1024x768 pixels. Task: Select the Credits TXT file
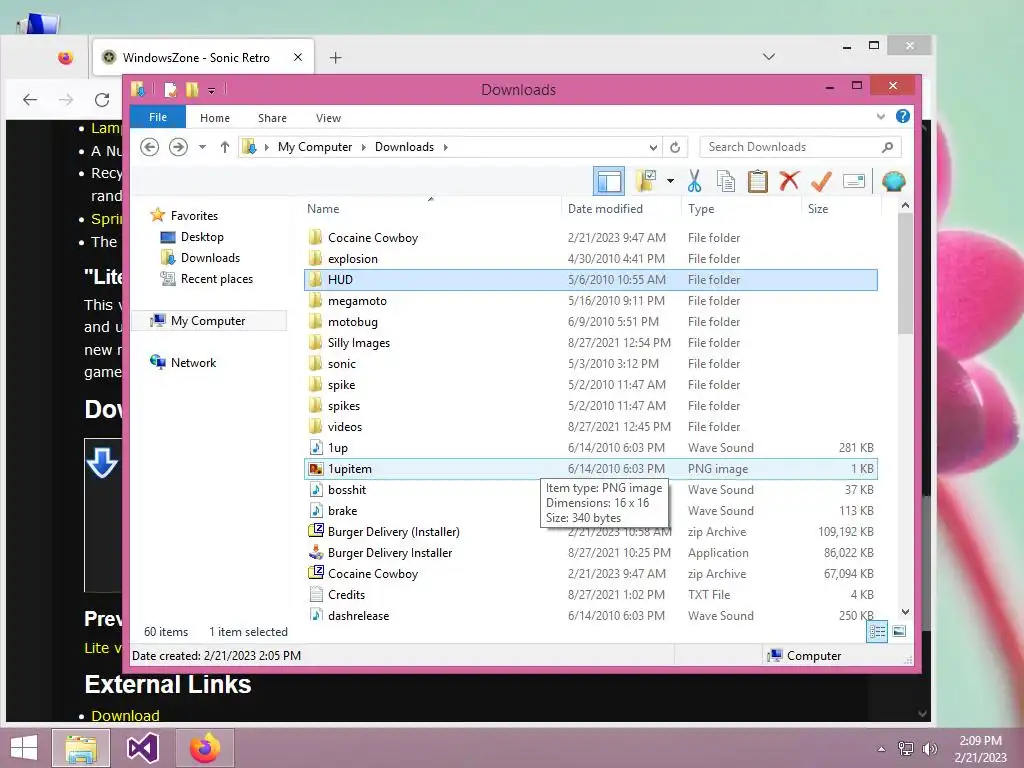(591, 594)
